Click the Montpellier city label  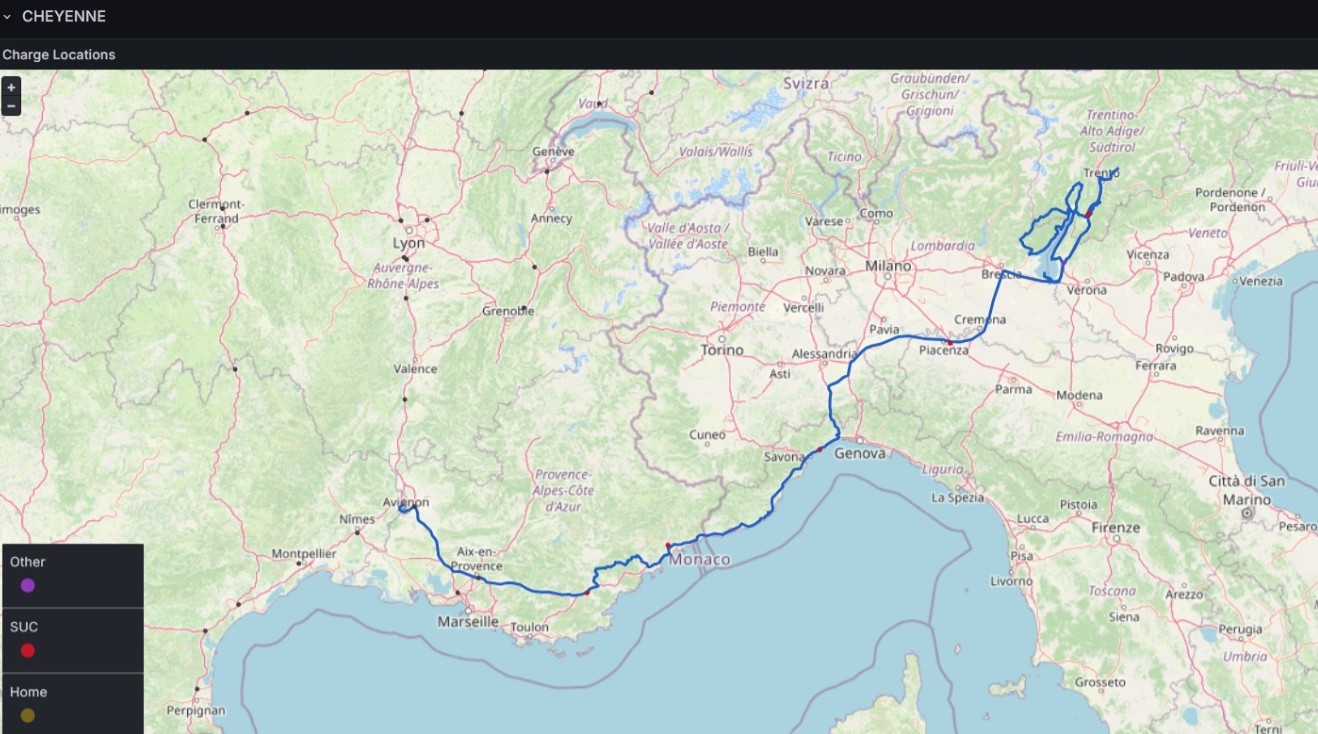coord(304,553)
